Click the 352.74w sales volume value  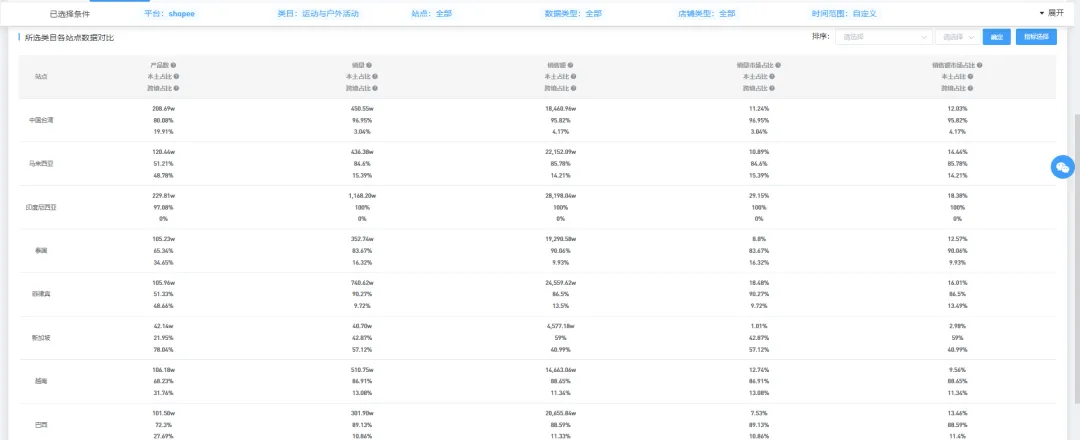click(x=362, y=239)
